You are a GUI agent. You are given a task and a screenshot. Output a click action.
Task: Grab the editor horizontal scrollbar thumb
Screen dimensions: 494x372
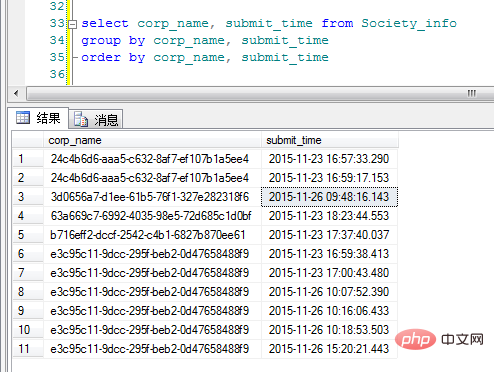coord(260,93)
